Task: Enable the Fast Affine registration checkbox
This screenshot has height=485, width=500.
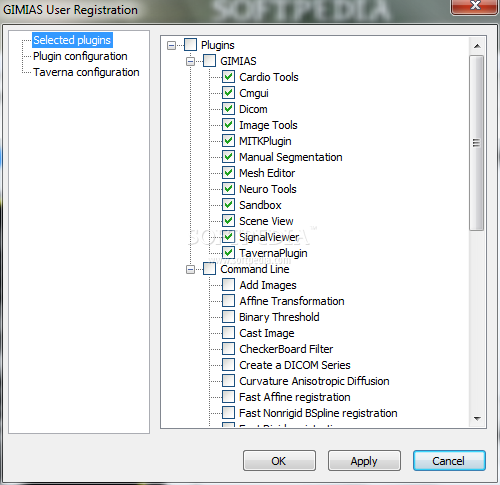Action: 228,397
